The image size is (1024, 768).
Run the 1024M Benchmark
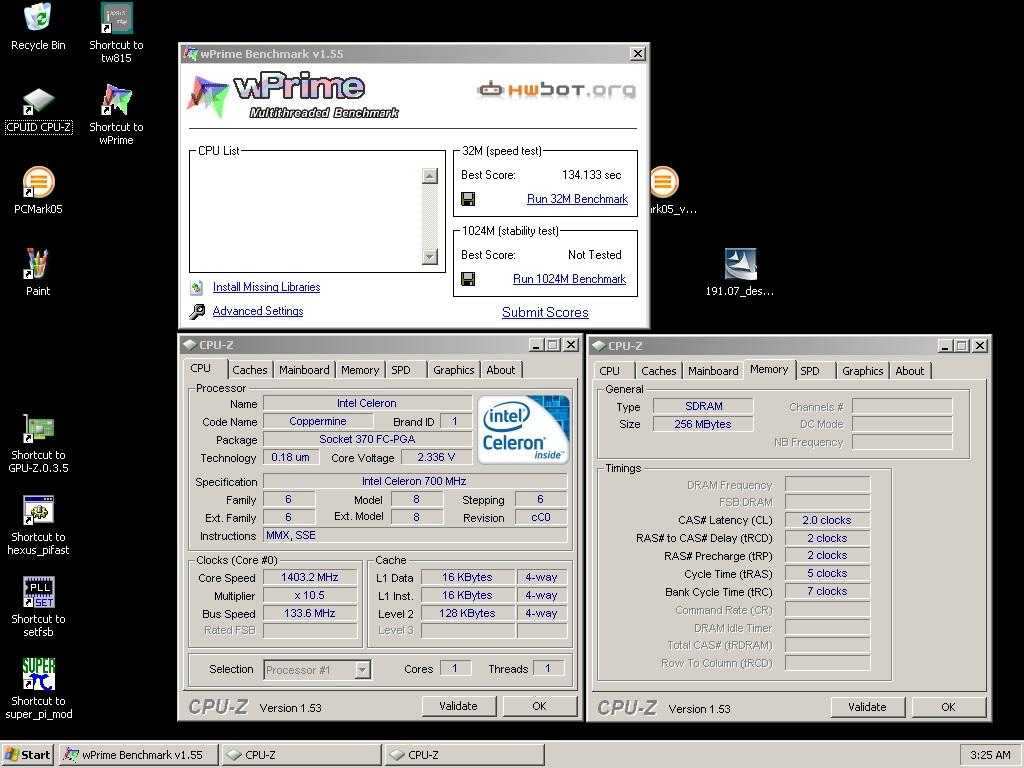pyautogui.click(x=569, y=280)
